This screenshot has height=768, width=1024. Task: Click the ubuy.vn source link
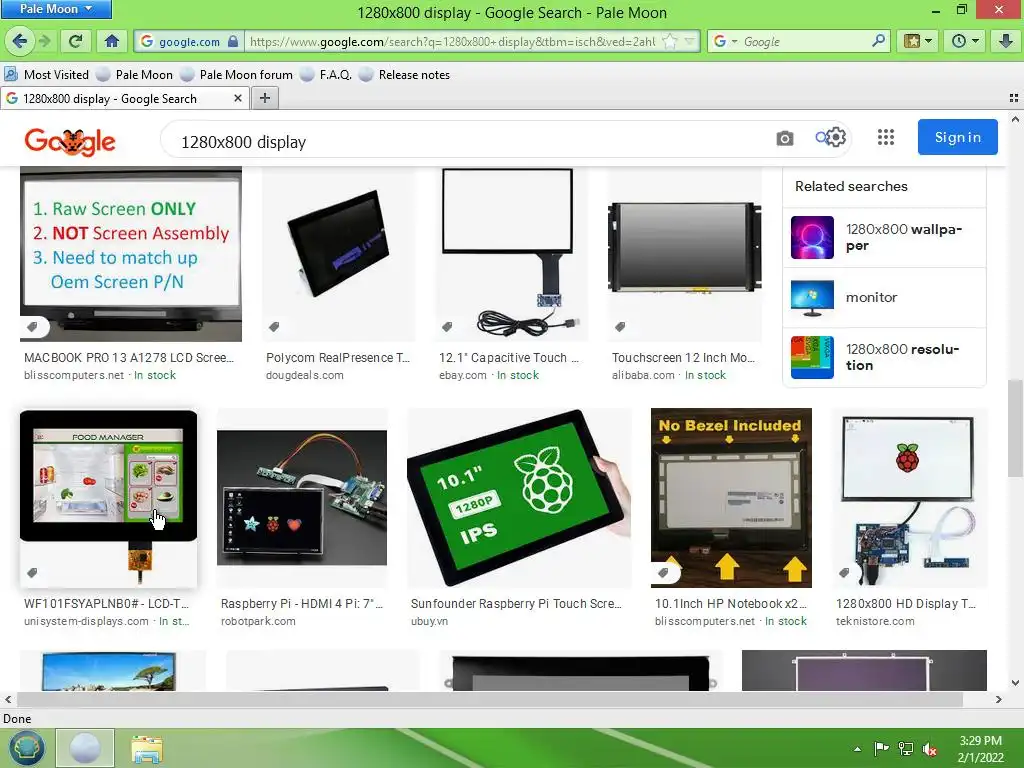click(429, 622)
